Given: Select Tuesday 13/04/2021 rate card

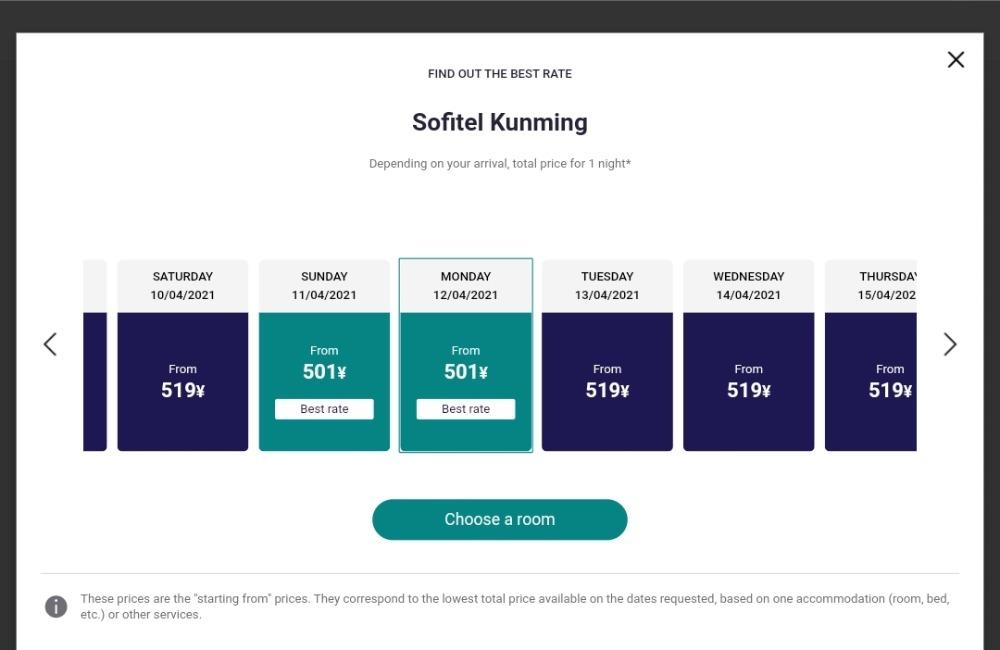Looking at the screenshot, I should [x=607, y=355].
